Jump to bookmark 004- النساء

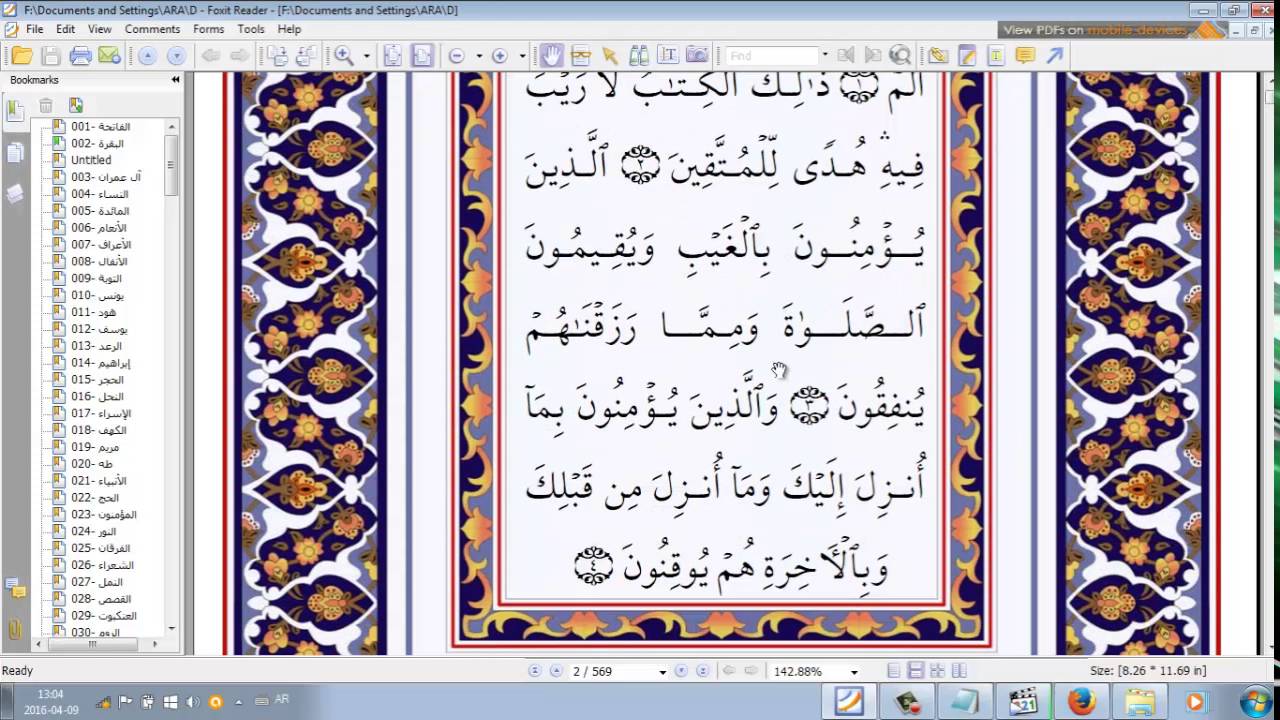(99, 194)
